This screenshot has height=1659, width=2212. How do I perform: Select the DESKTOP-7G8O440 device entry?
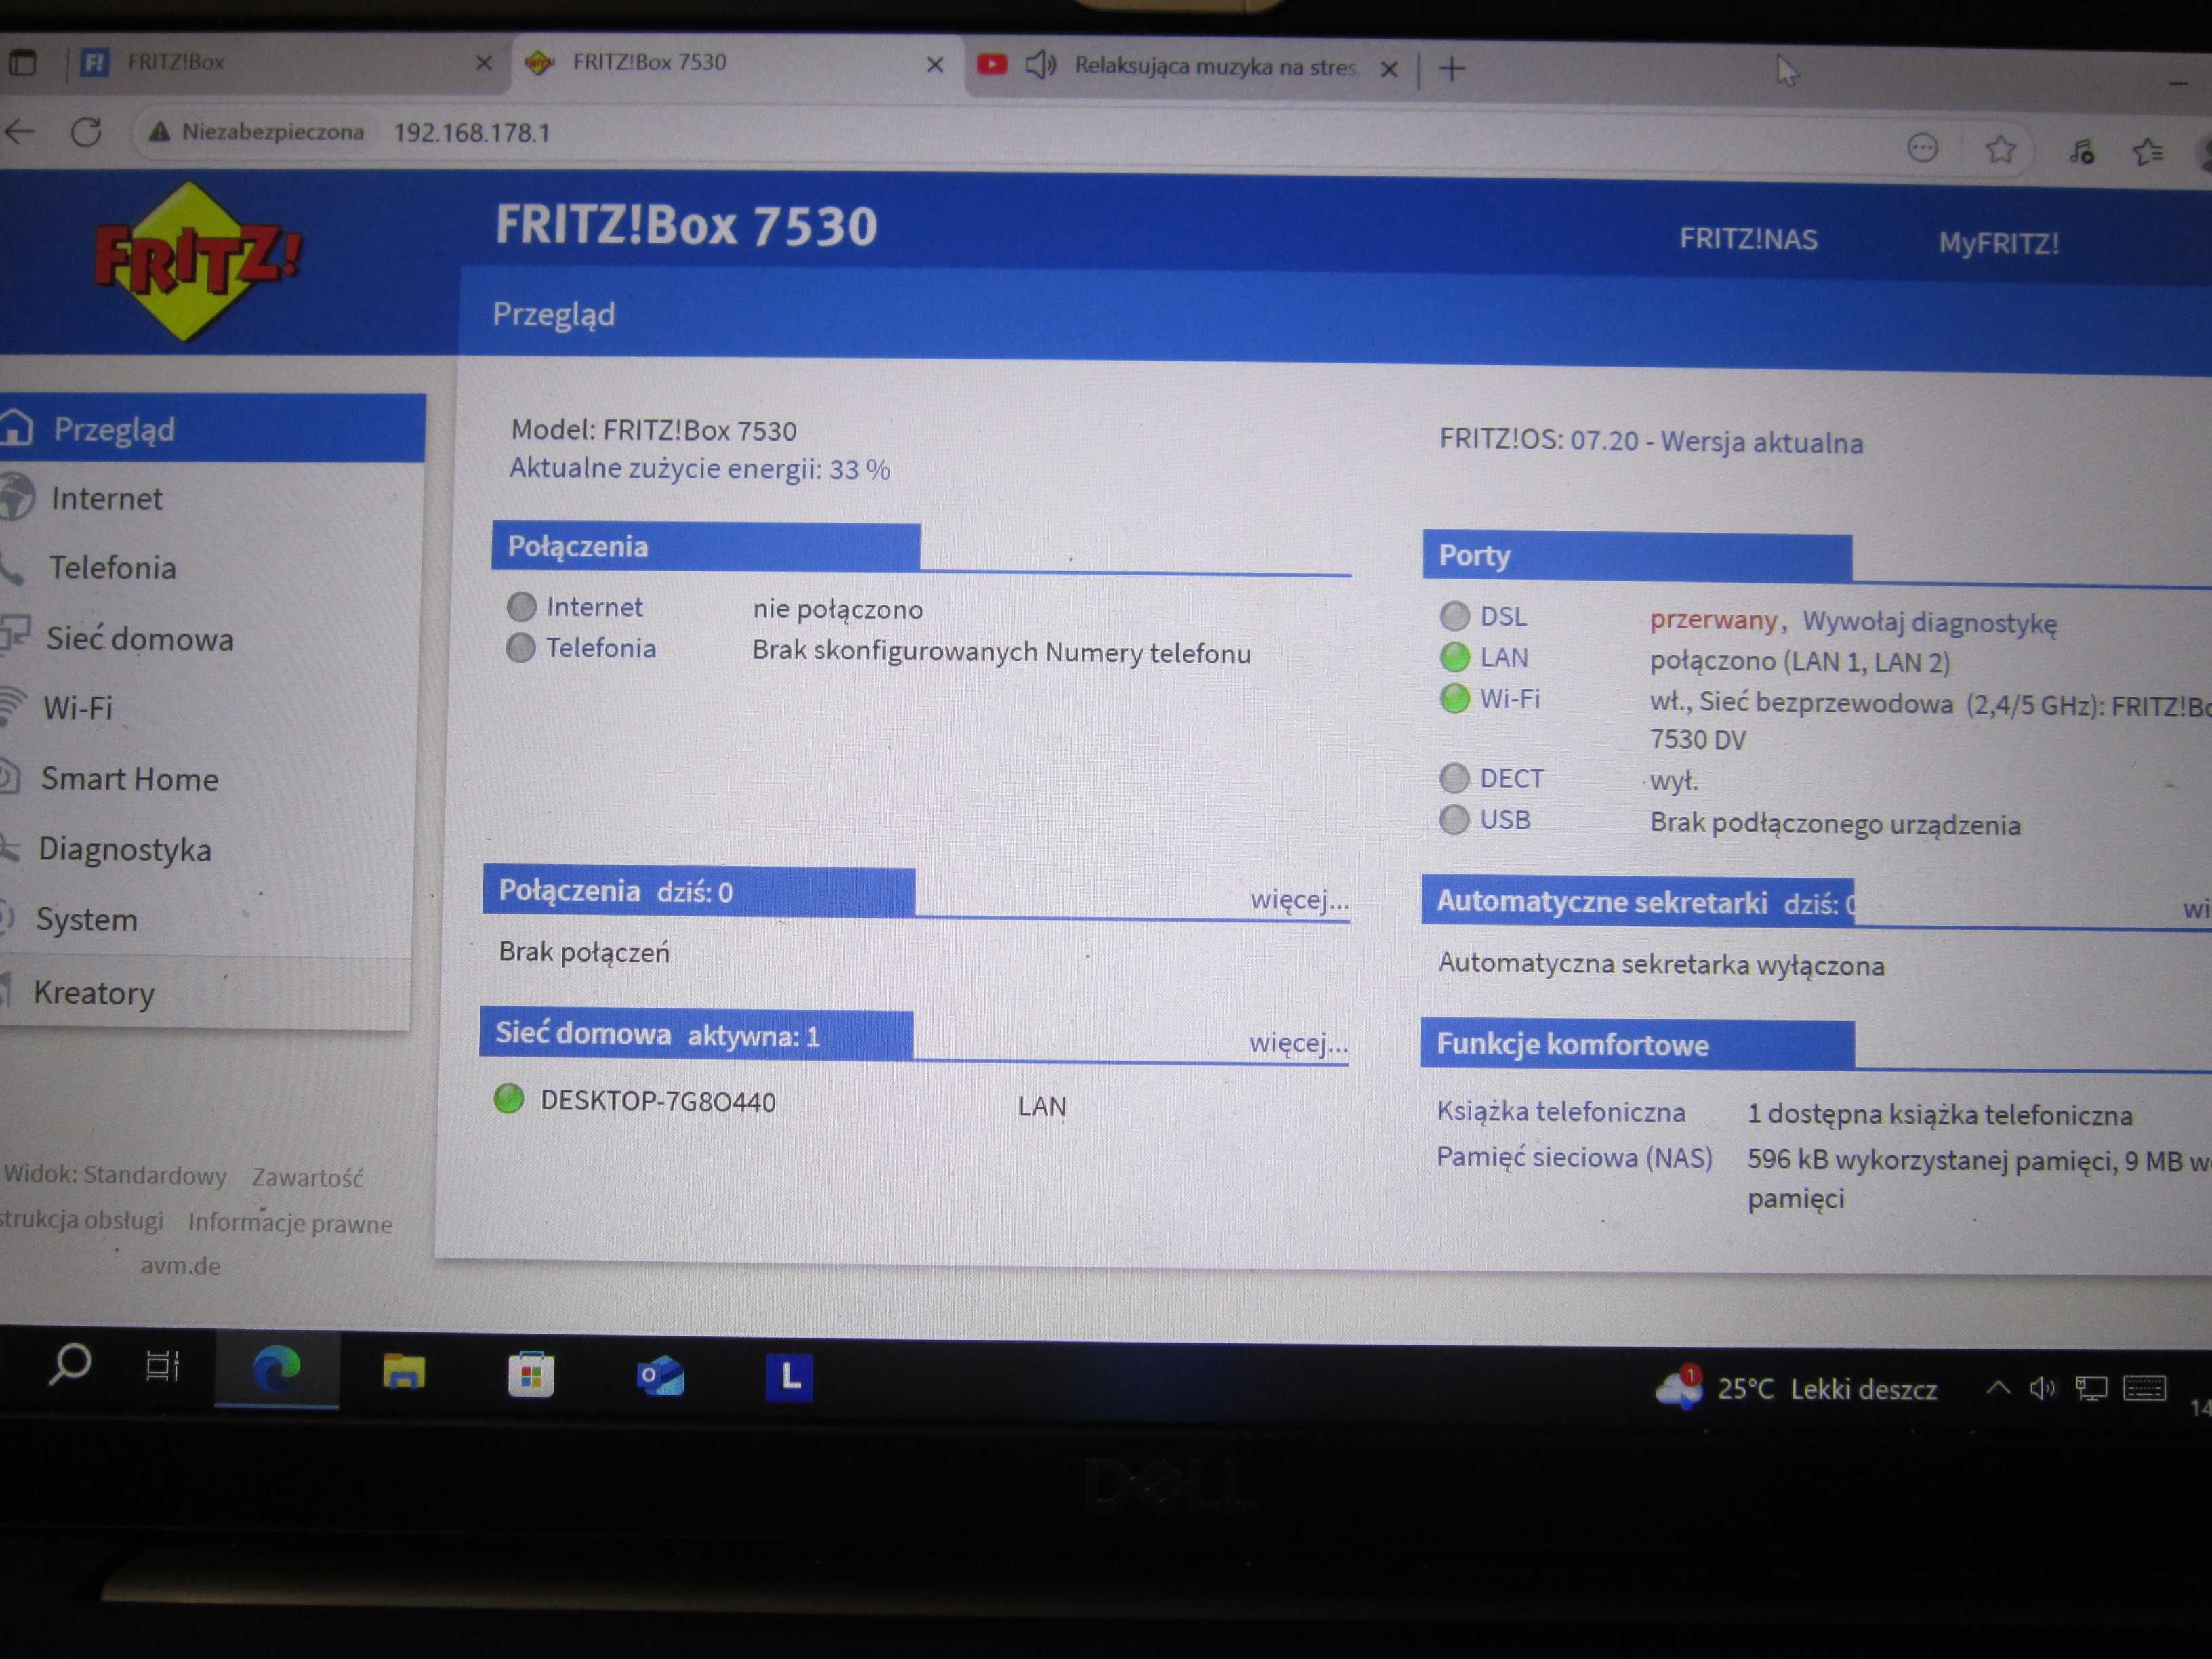point(658,1101)
